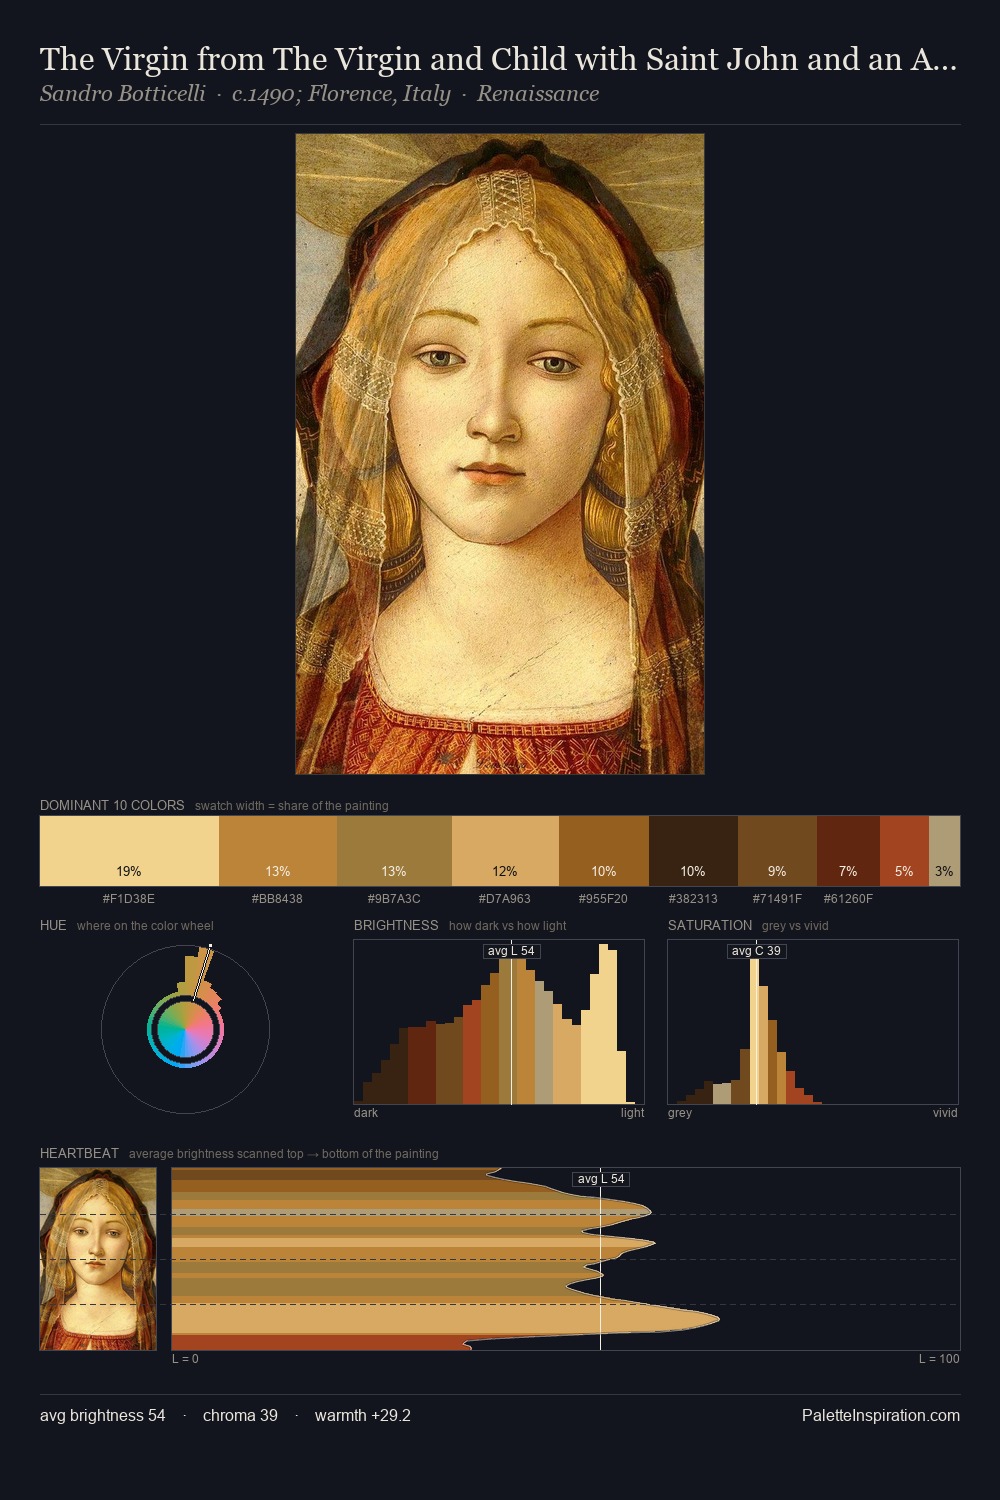The height and width of the screenshot is (1500, 1000).
Task: Open the PaletteInspiration.com link
Action: 881,1415
